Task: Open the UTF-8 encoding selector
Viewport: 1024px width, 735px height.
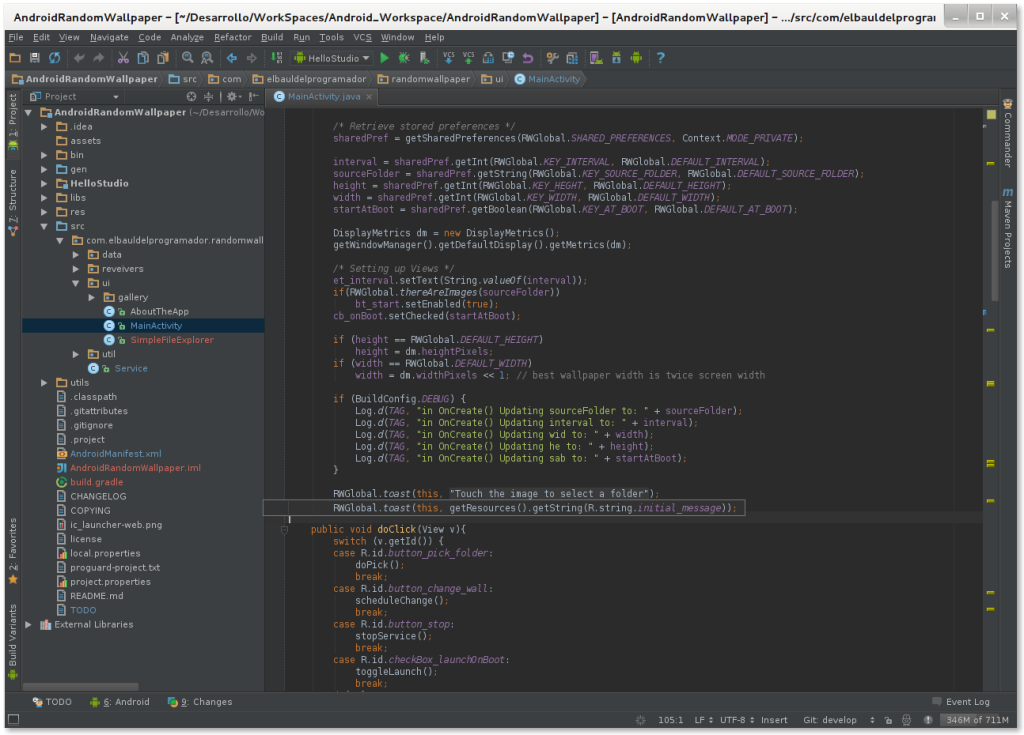Action: (737, 720)
